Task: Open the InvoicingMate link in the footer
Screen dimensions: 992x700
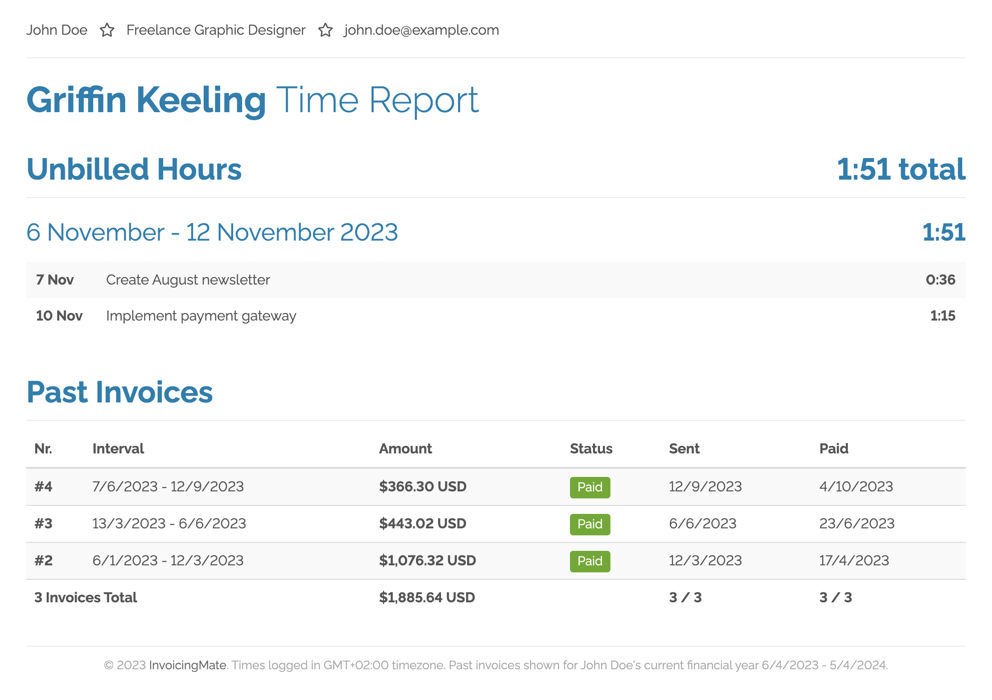Action: 187,664
